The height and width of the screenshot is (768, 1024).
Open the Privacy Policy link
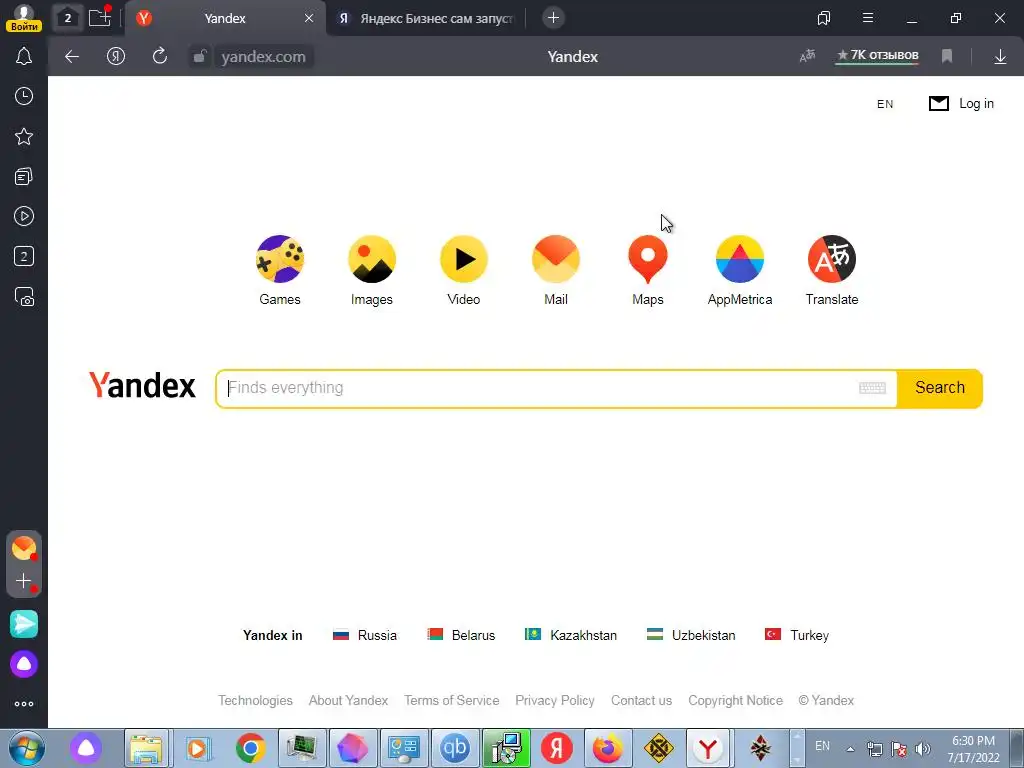[554, 700]
